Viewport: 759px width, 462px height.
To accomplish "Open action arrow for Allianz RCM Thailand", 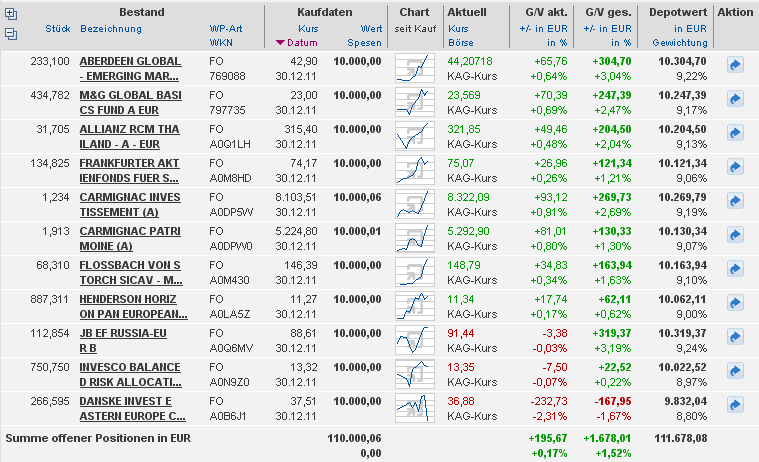I will pos(735,133).
